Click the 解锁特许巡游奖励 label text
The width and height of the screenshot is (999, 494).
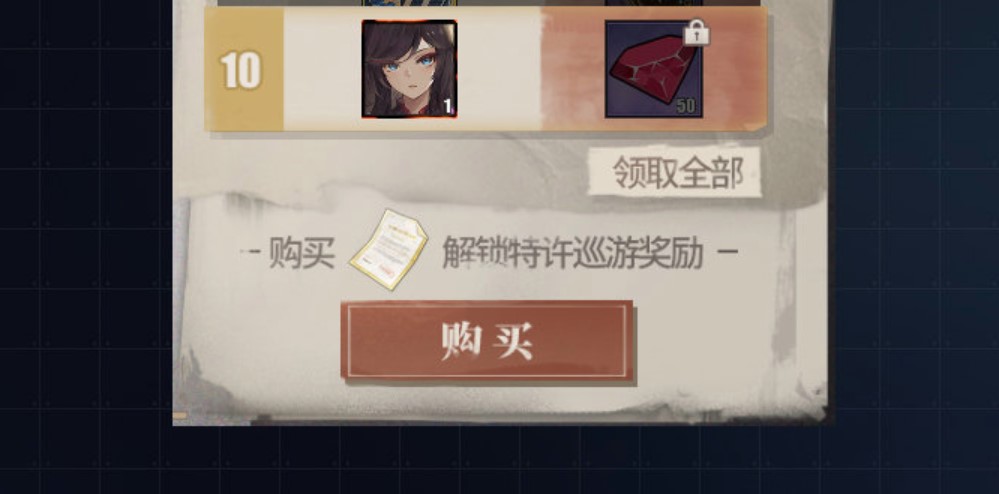pos(573,253)
